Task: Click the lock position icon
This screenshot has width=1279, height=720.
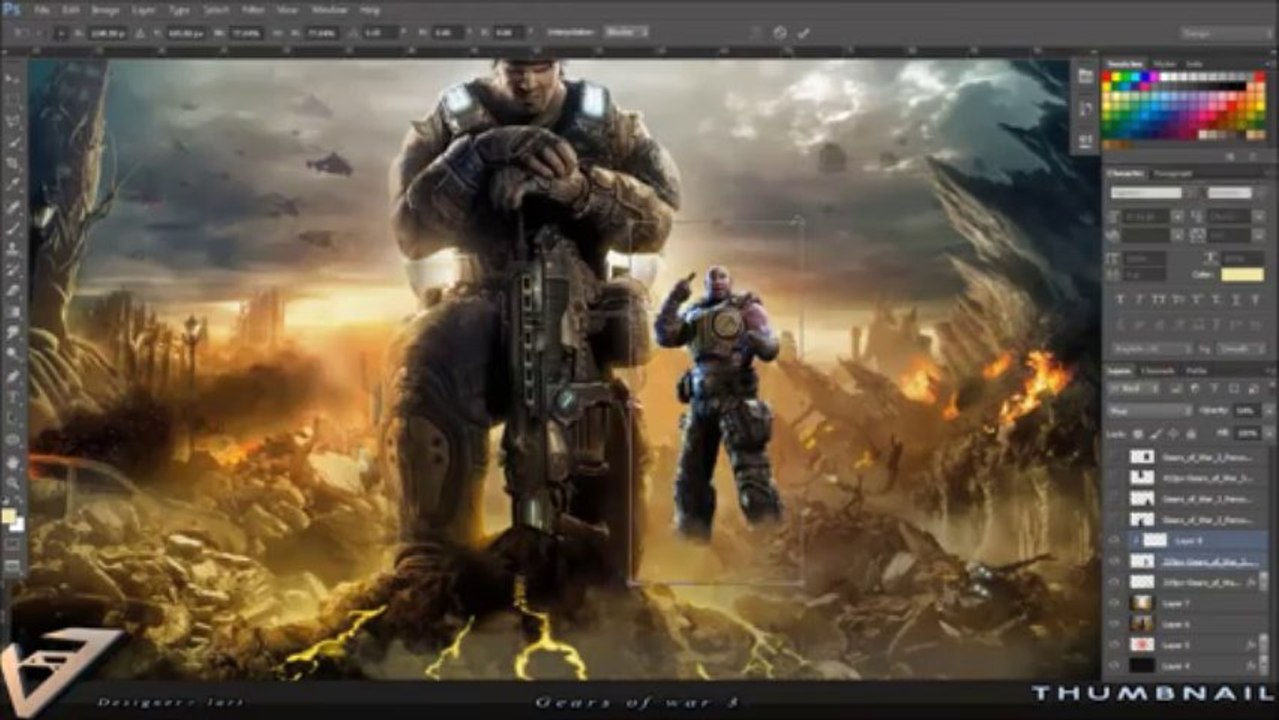Action: pyautogui.click(x=1173, y=433)
